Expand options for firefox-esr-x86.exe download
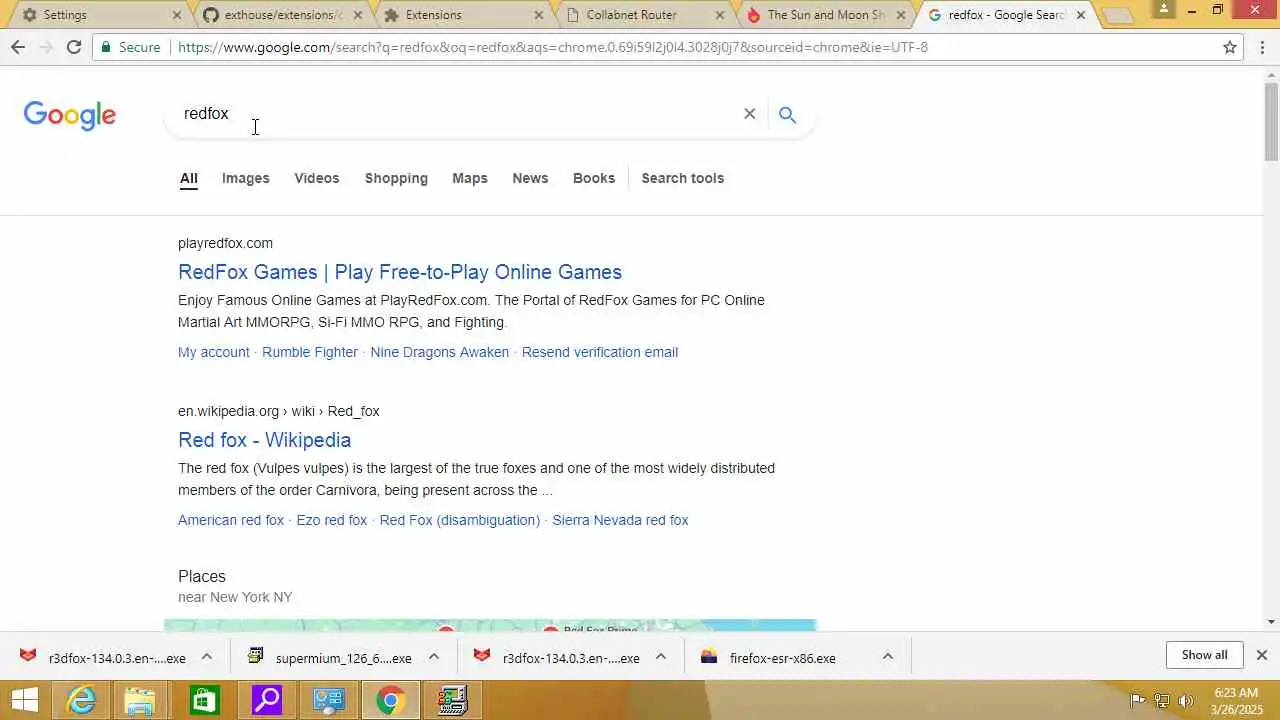 pos(887,657)
